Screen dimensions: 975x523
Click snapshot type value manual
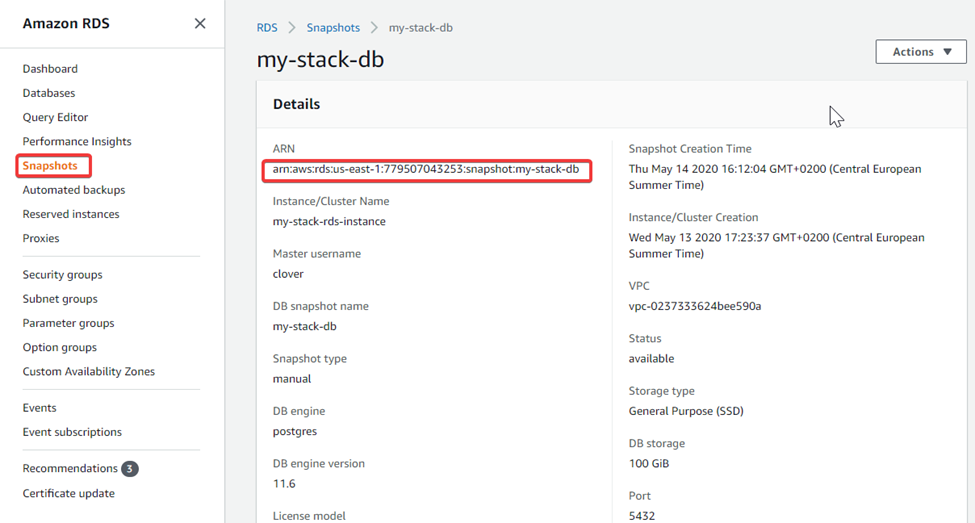pyautogui.click(x=292, y=379)
